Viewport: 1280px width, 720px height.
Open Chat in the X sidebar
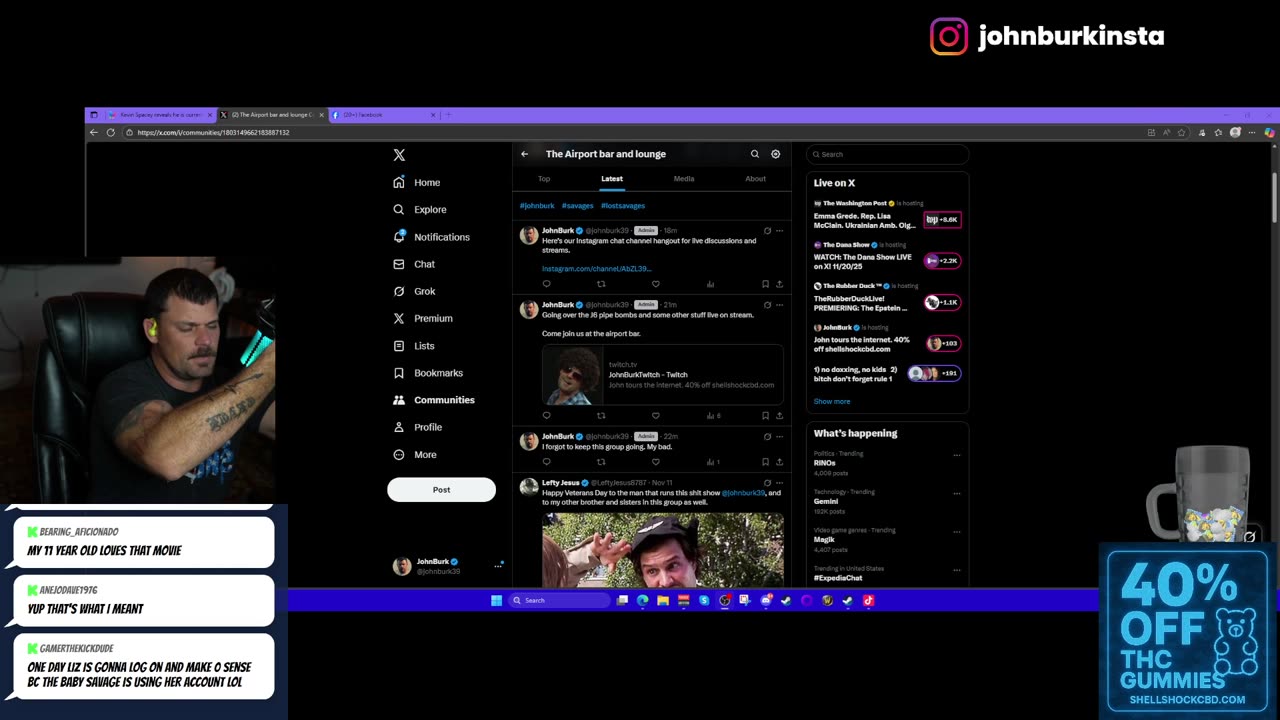414,264
